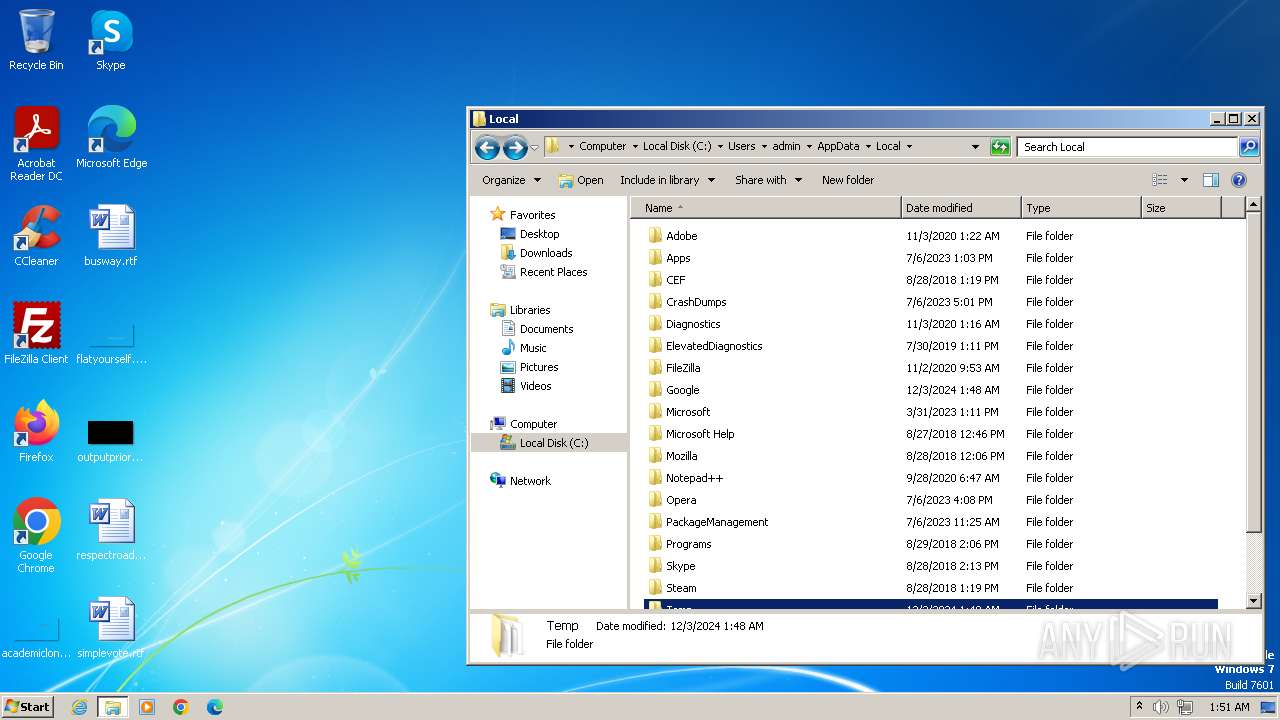Image resolution: width=1280 pixels, height=720 pixels.
Task: Click the taskbar clock showing 1:51 AM
Action: pyautogui.click(x=1229, y=707)
